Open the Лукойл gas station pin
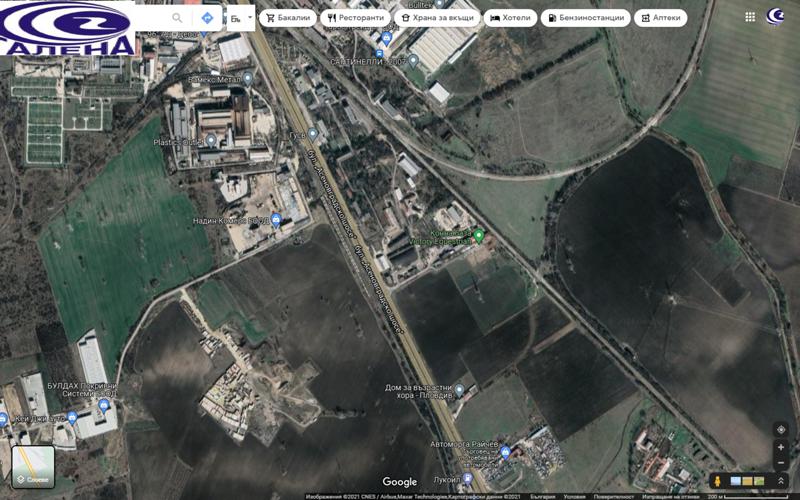 click(467, 478)
